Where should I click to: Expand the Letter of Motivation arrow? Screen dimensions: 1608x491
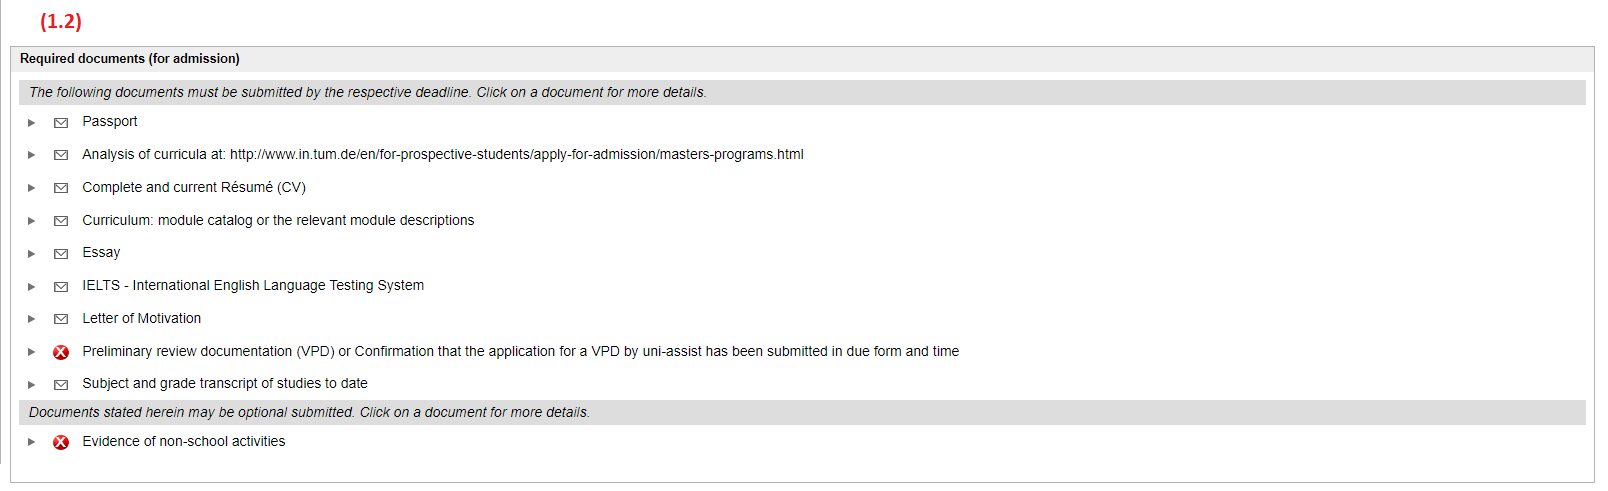tap(32, 319)
